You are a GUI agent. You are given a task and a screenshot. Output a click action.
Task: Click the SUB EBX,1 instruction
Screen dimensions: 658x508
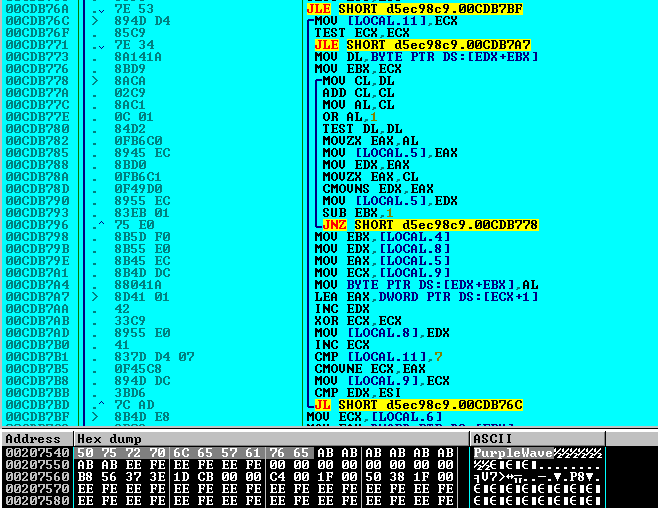(352, 212)
